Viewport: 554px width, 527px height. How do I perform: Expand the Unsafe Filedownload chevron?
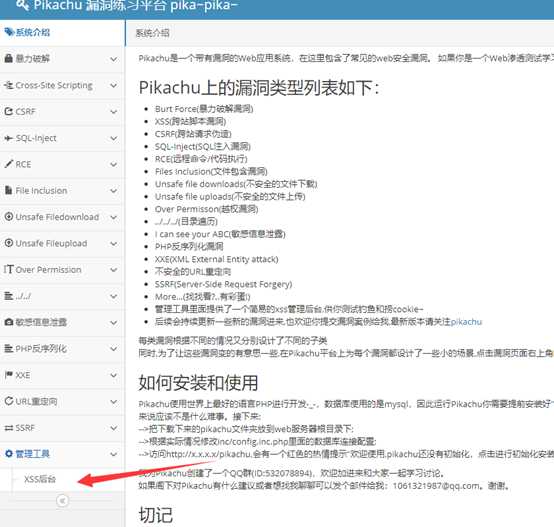point(113,217)
